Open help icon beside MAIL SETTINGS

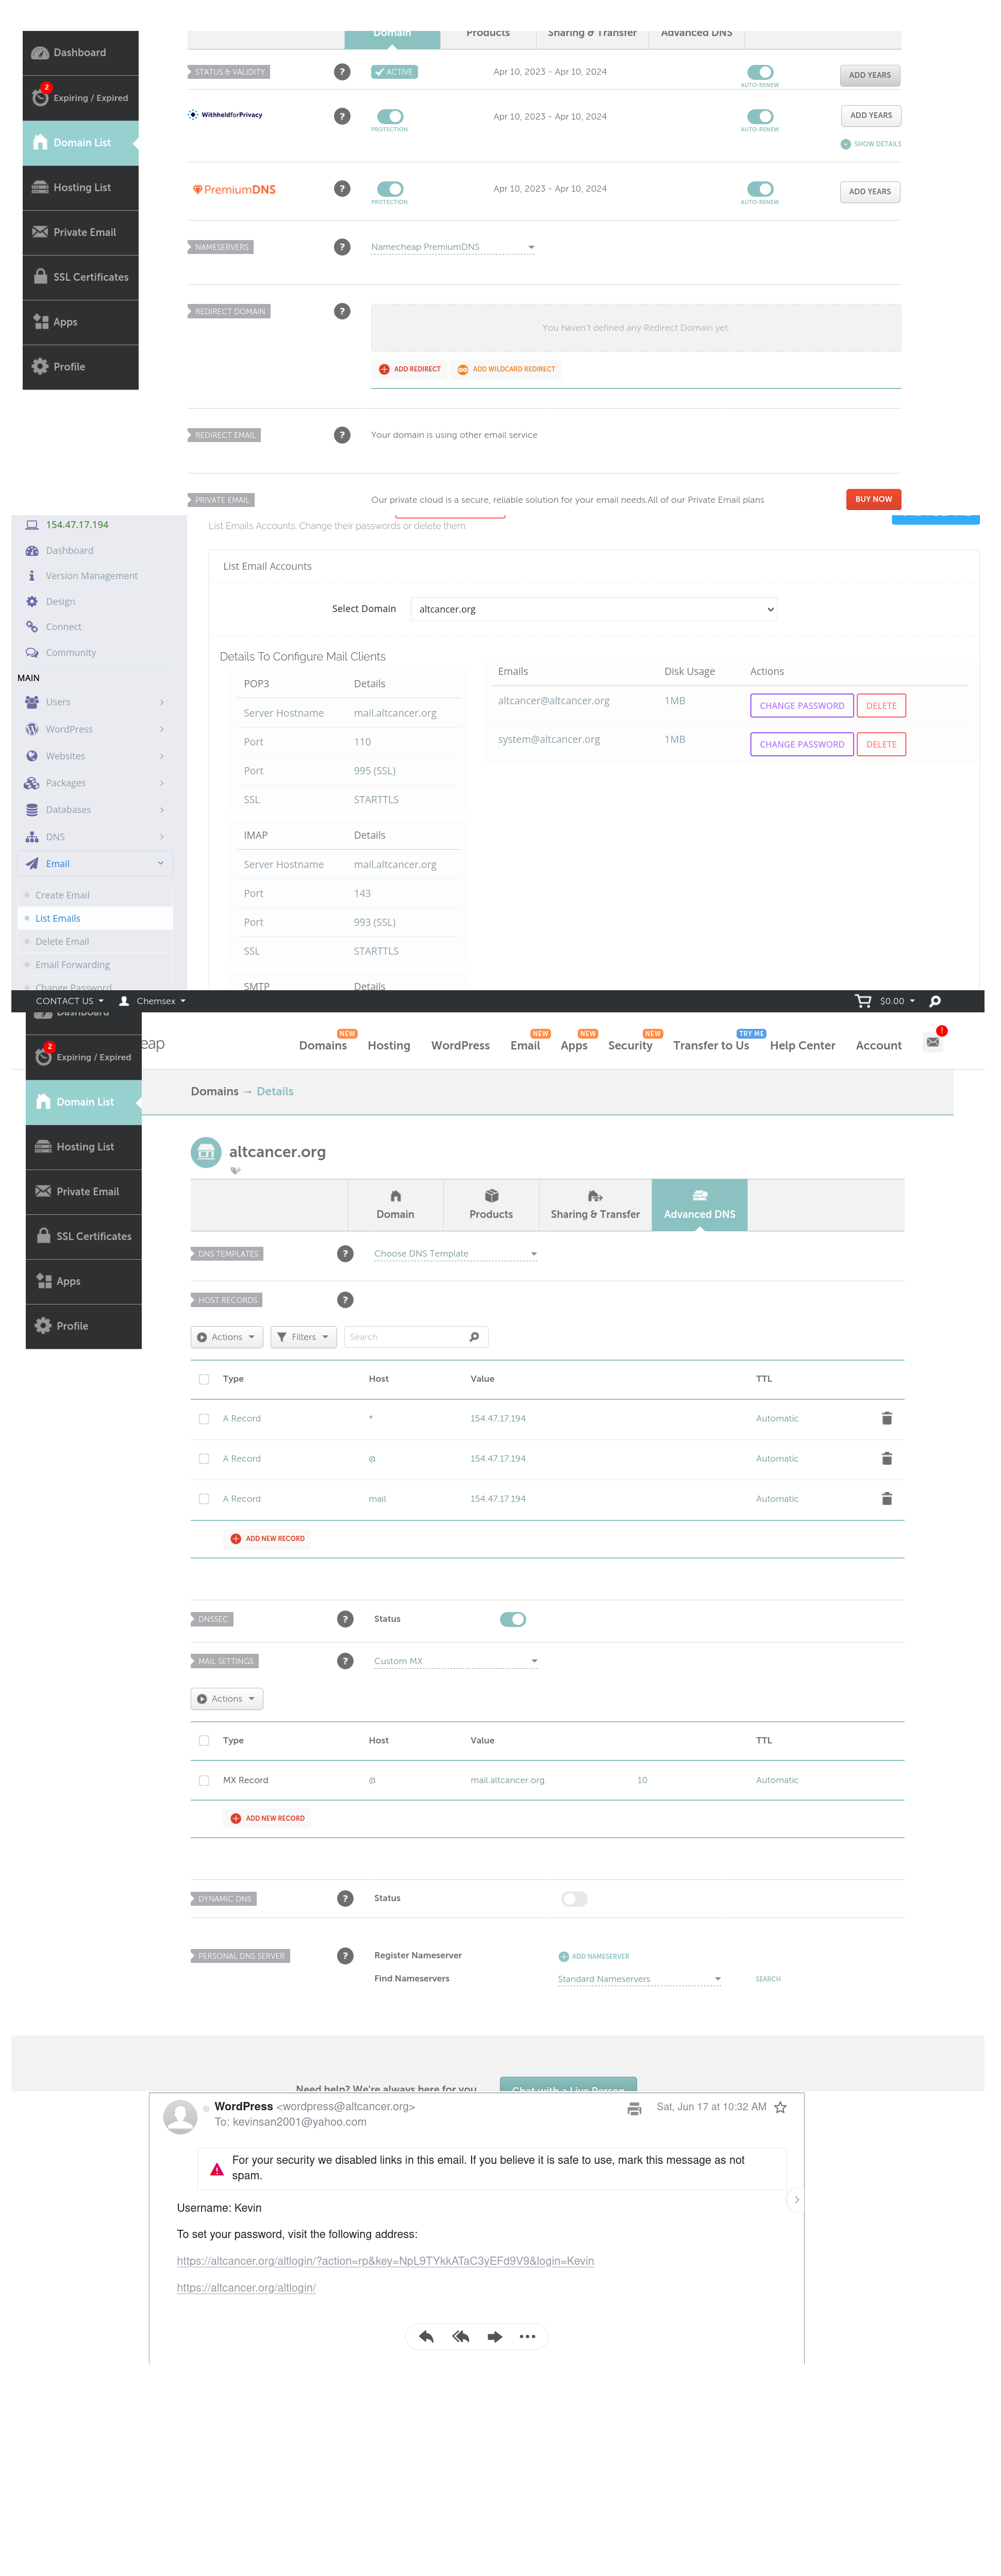pos(345,1661)
